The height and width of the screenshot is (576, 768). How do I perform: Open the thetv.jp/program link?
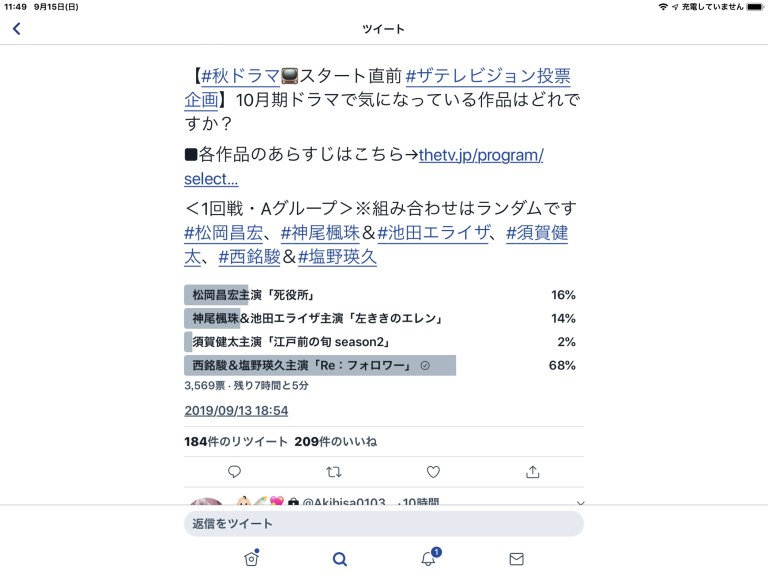click(480, 154)
